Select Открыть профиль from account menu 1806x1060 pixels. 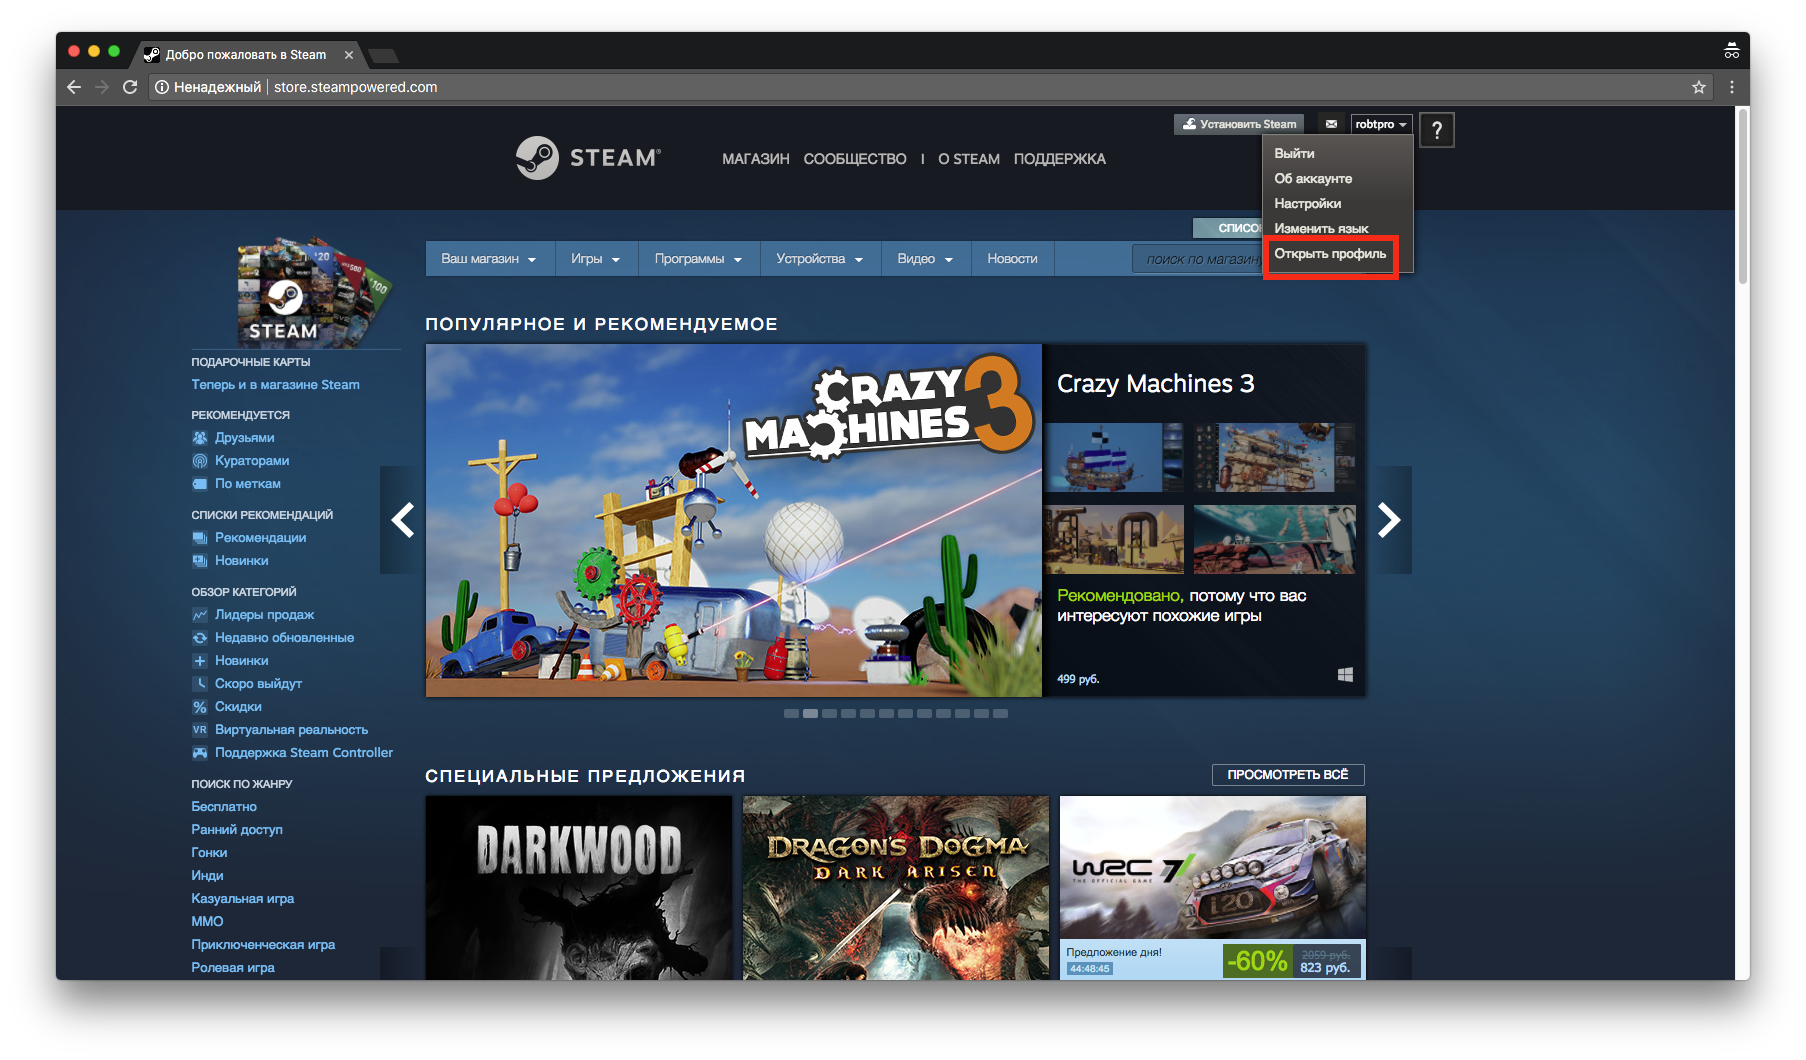(x=1330, y=254)
